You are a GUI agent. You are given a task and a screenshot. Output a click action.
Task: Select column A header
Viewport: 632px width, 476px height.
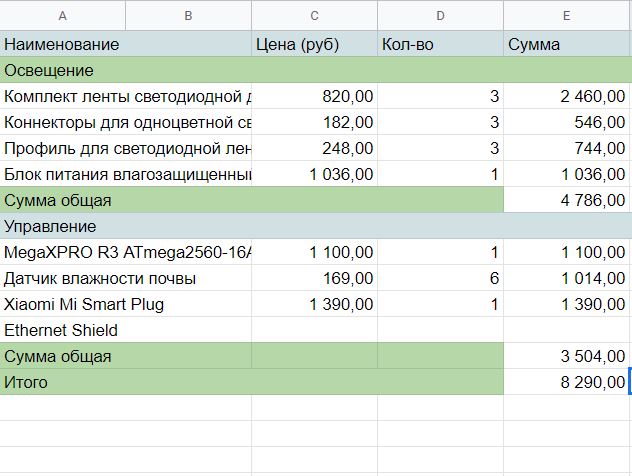pyautogui.click(x=62, y=16)
